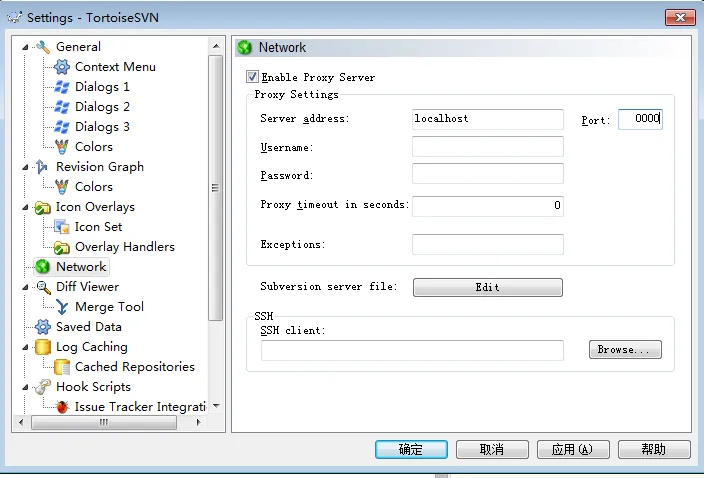Click the Colors icon under General

point(62,147)
